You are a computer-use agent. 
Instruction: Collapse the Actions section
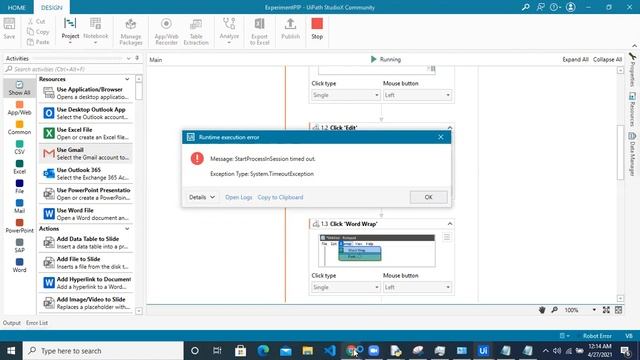click(x=127, y=229)
